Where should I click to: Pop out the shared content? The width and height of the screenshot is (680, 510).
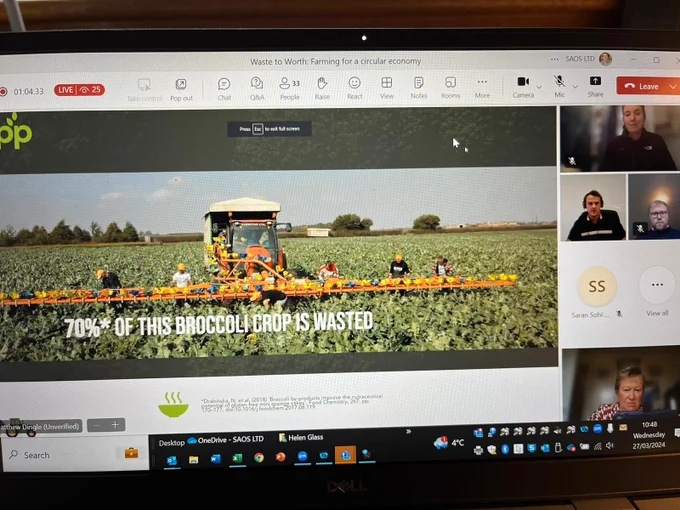click(181, 90)
